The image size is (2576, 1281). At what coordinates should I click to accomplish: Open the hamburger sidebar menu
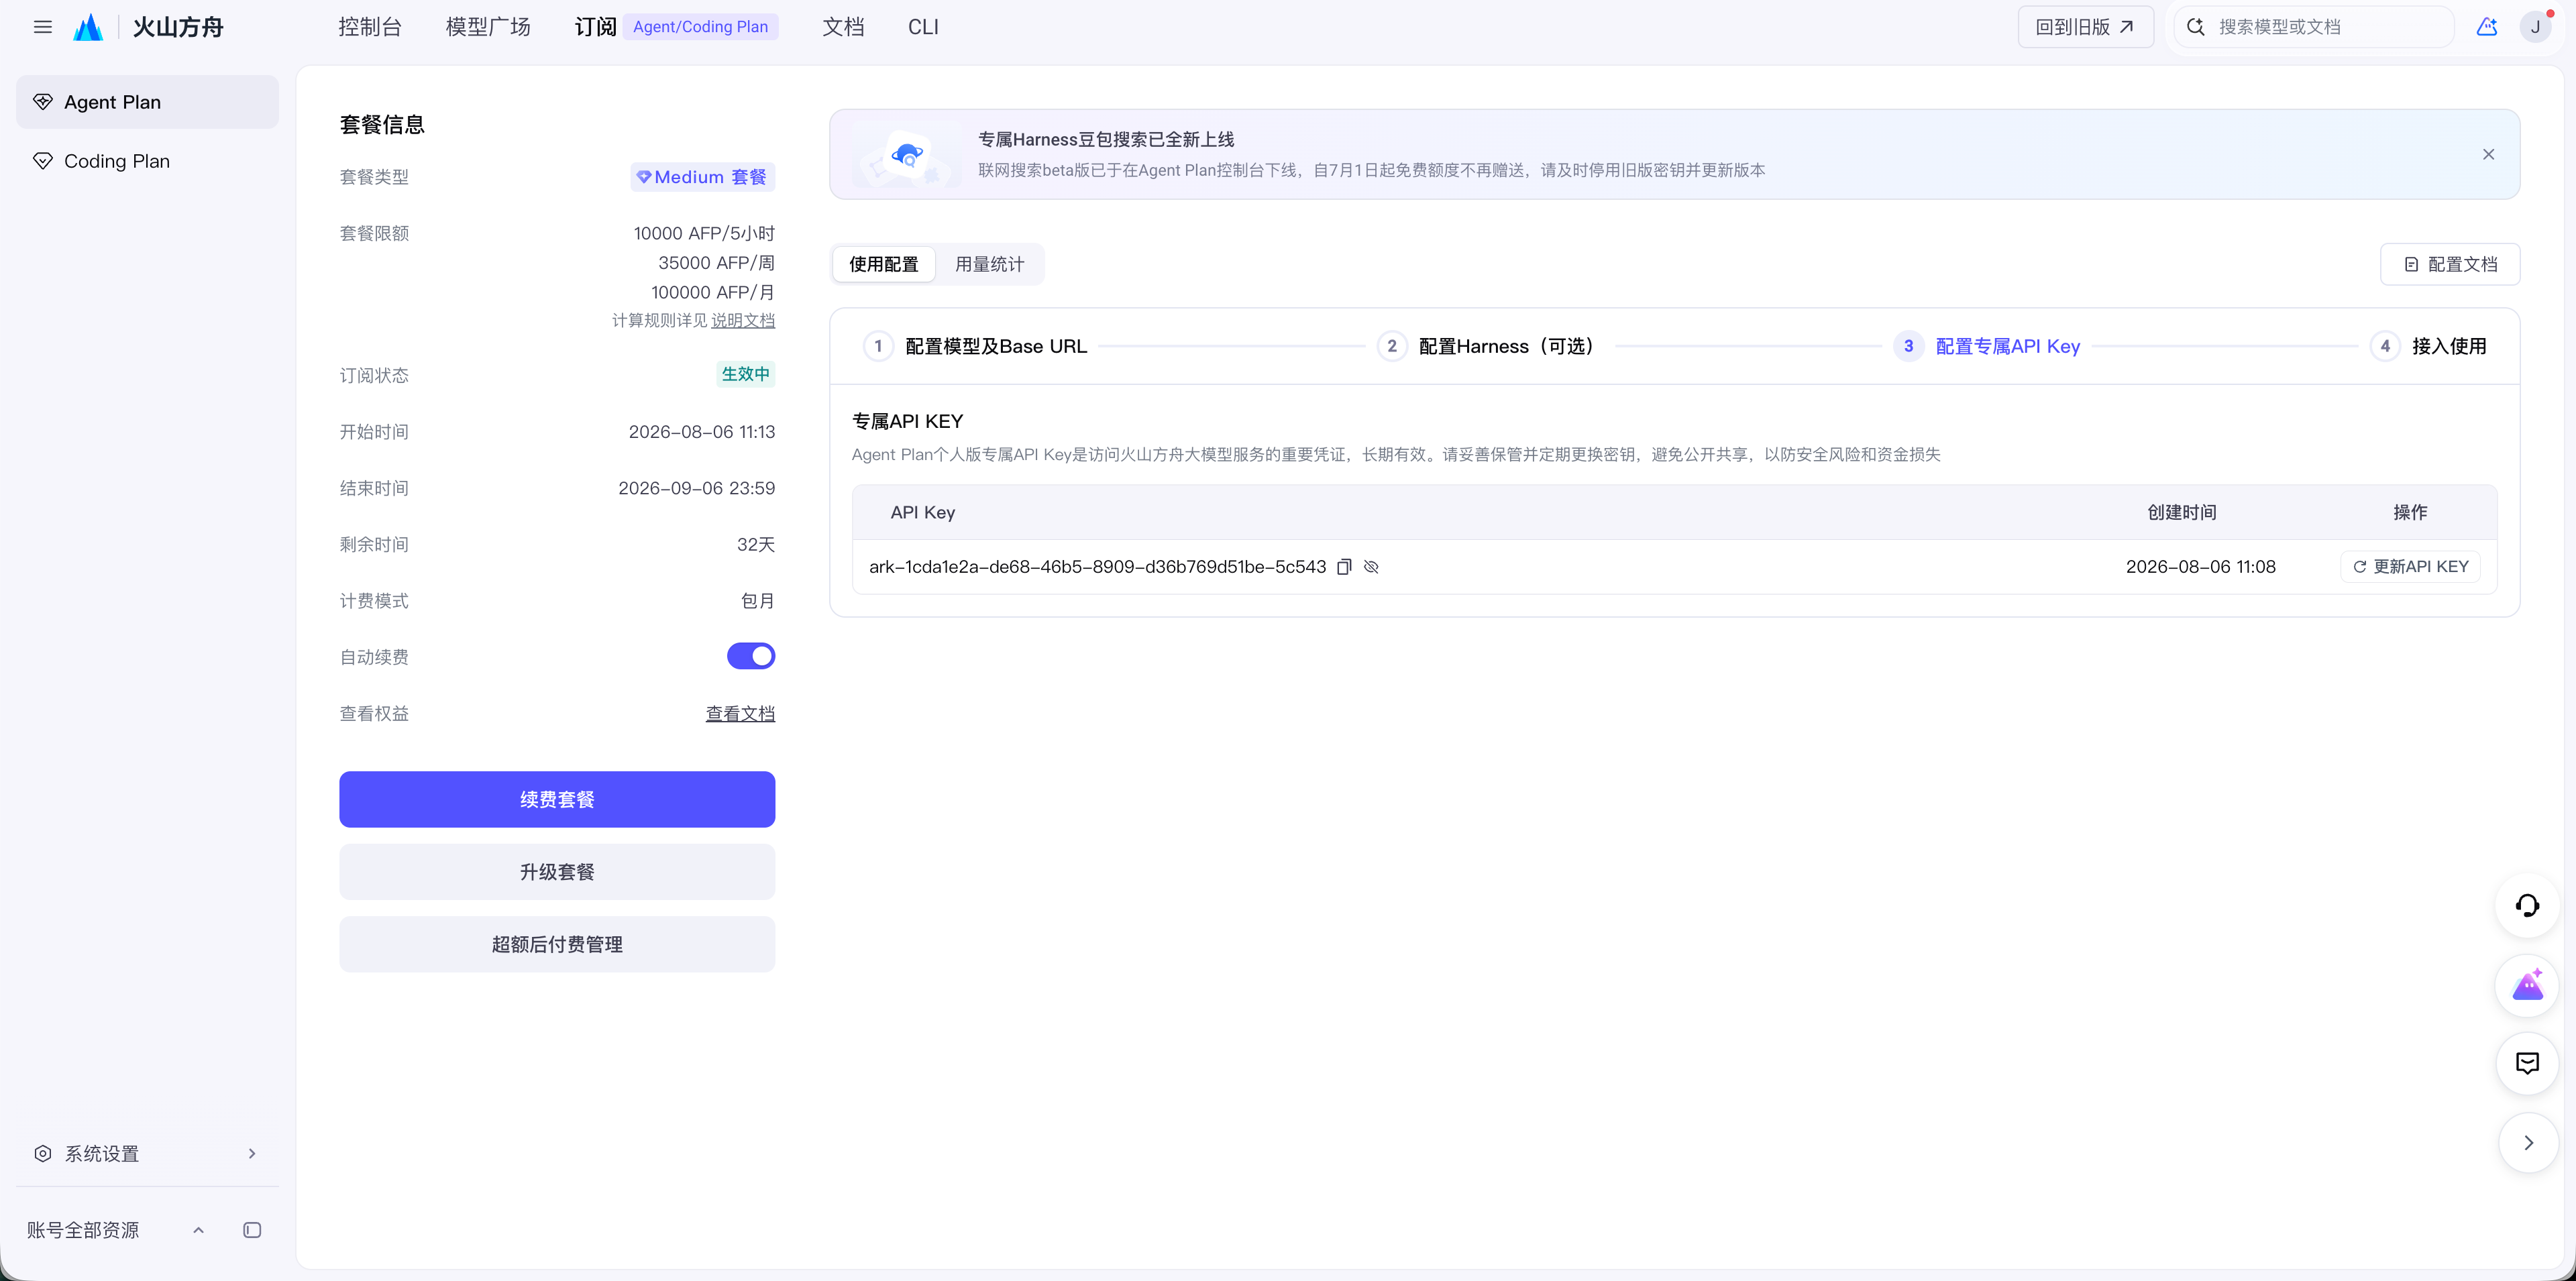(42, 27)
